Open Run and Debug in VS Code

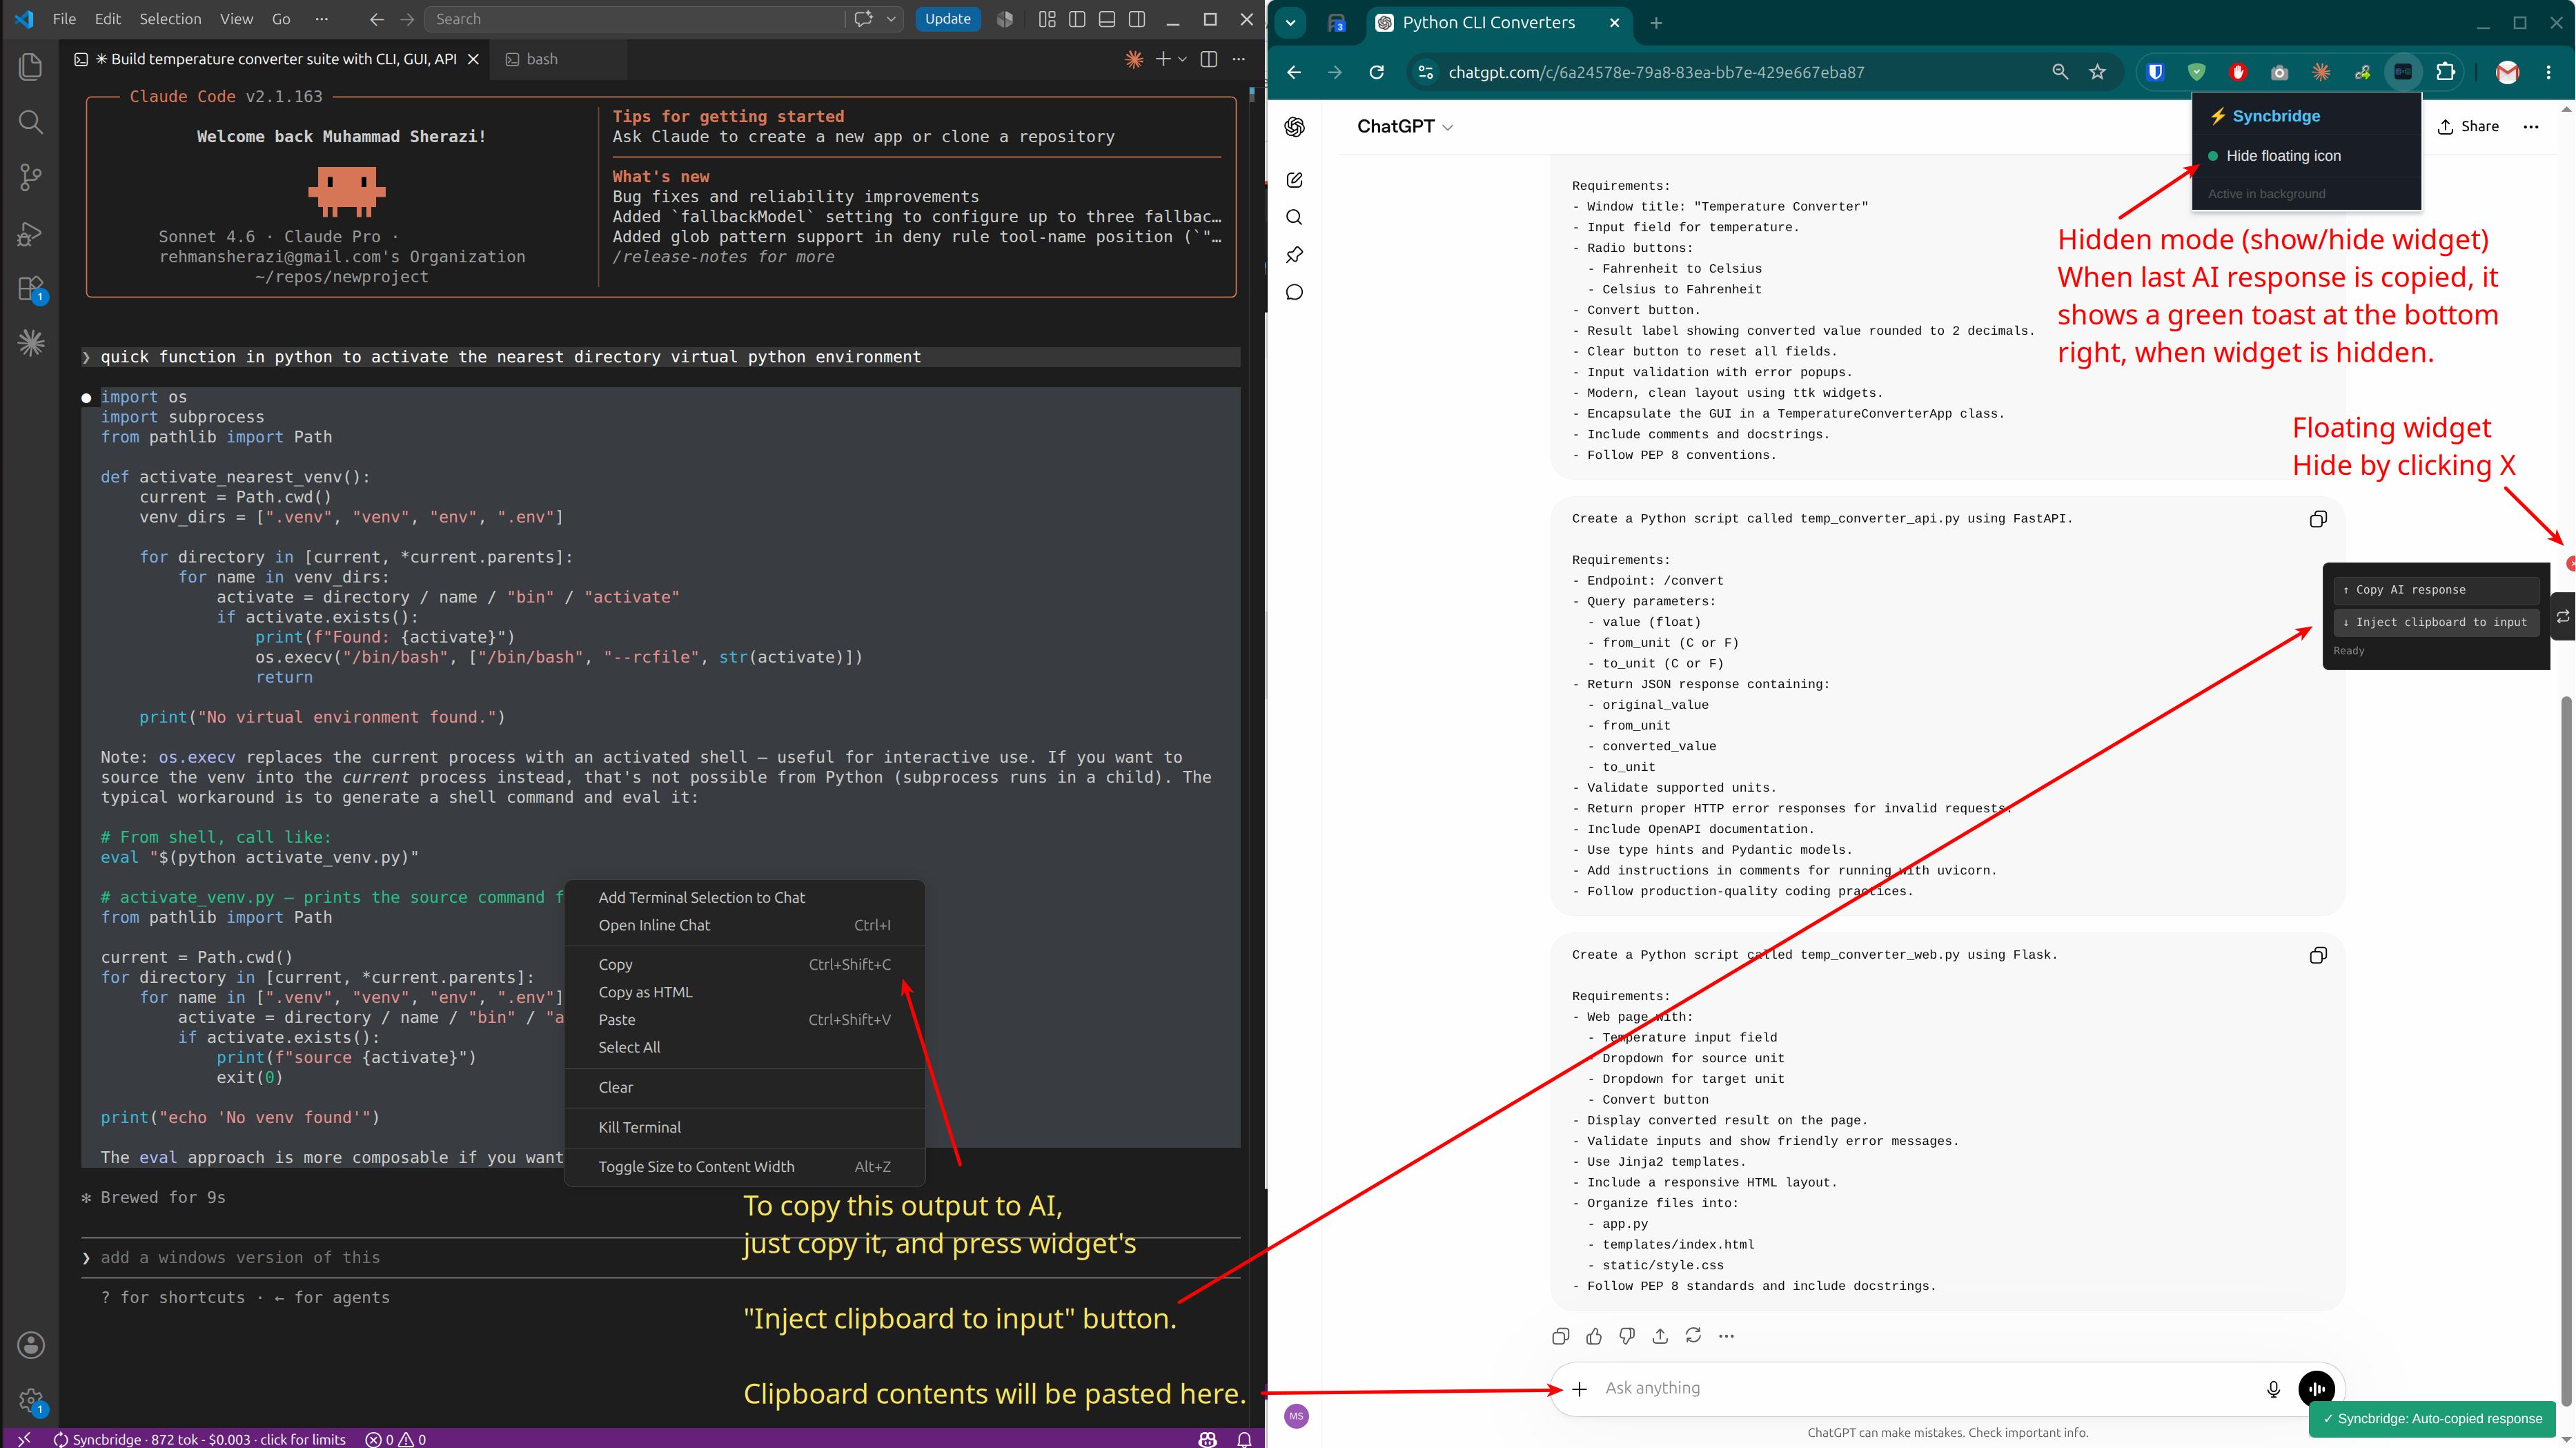tap(31, 234)
